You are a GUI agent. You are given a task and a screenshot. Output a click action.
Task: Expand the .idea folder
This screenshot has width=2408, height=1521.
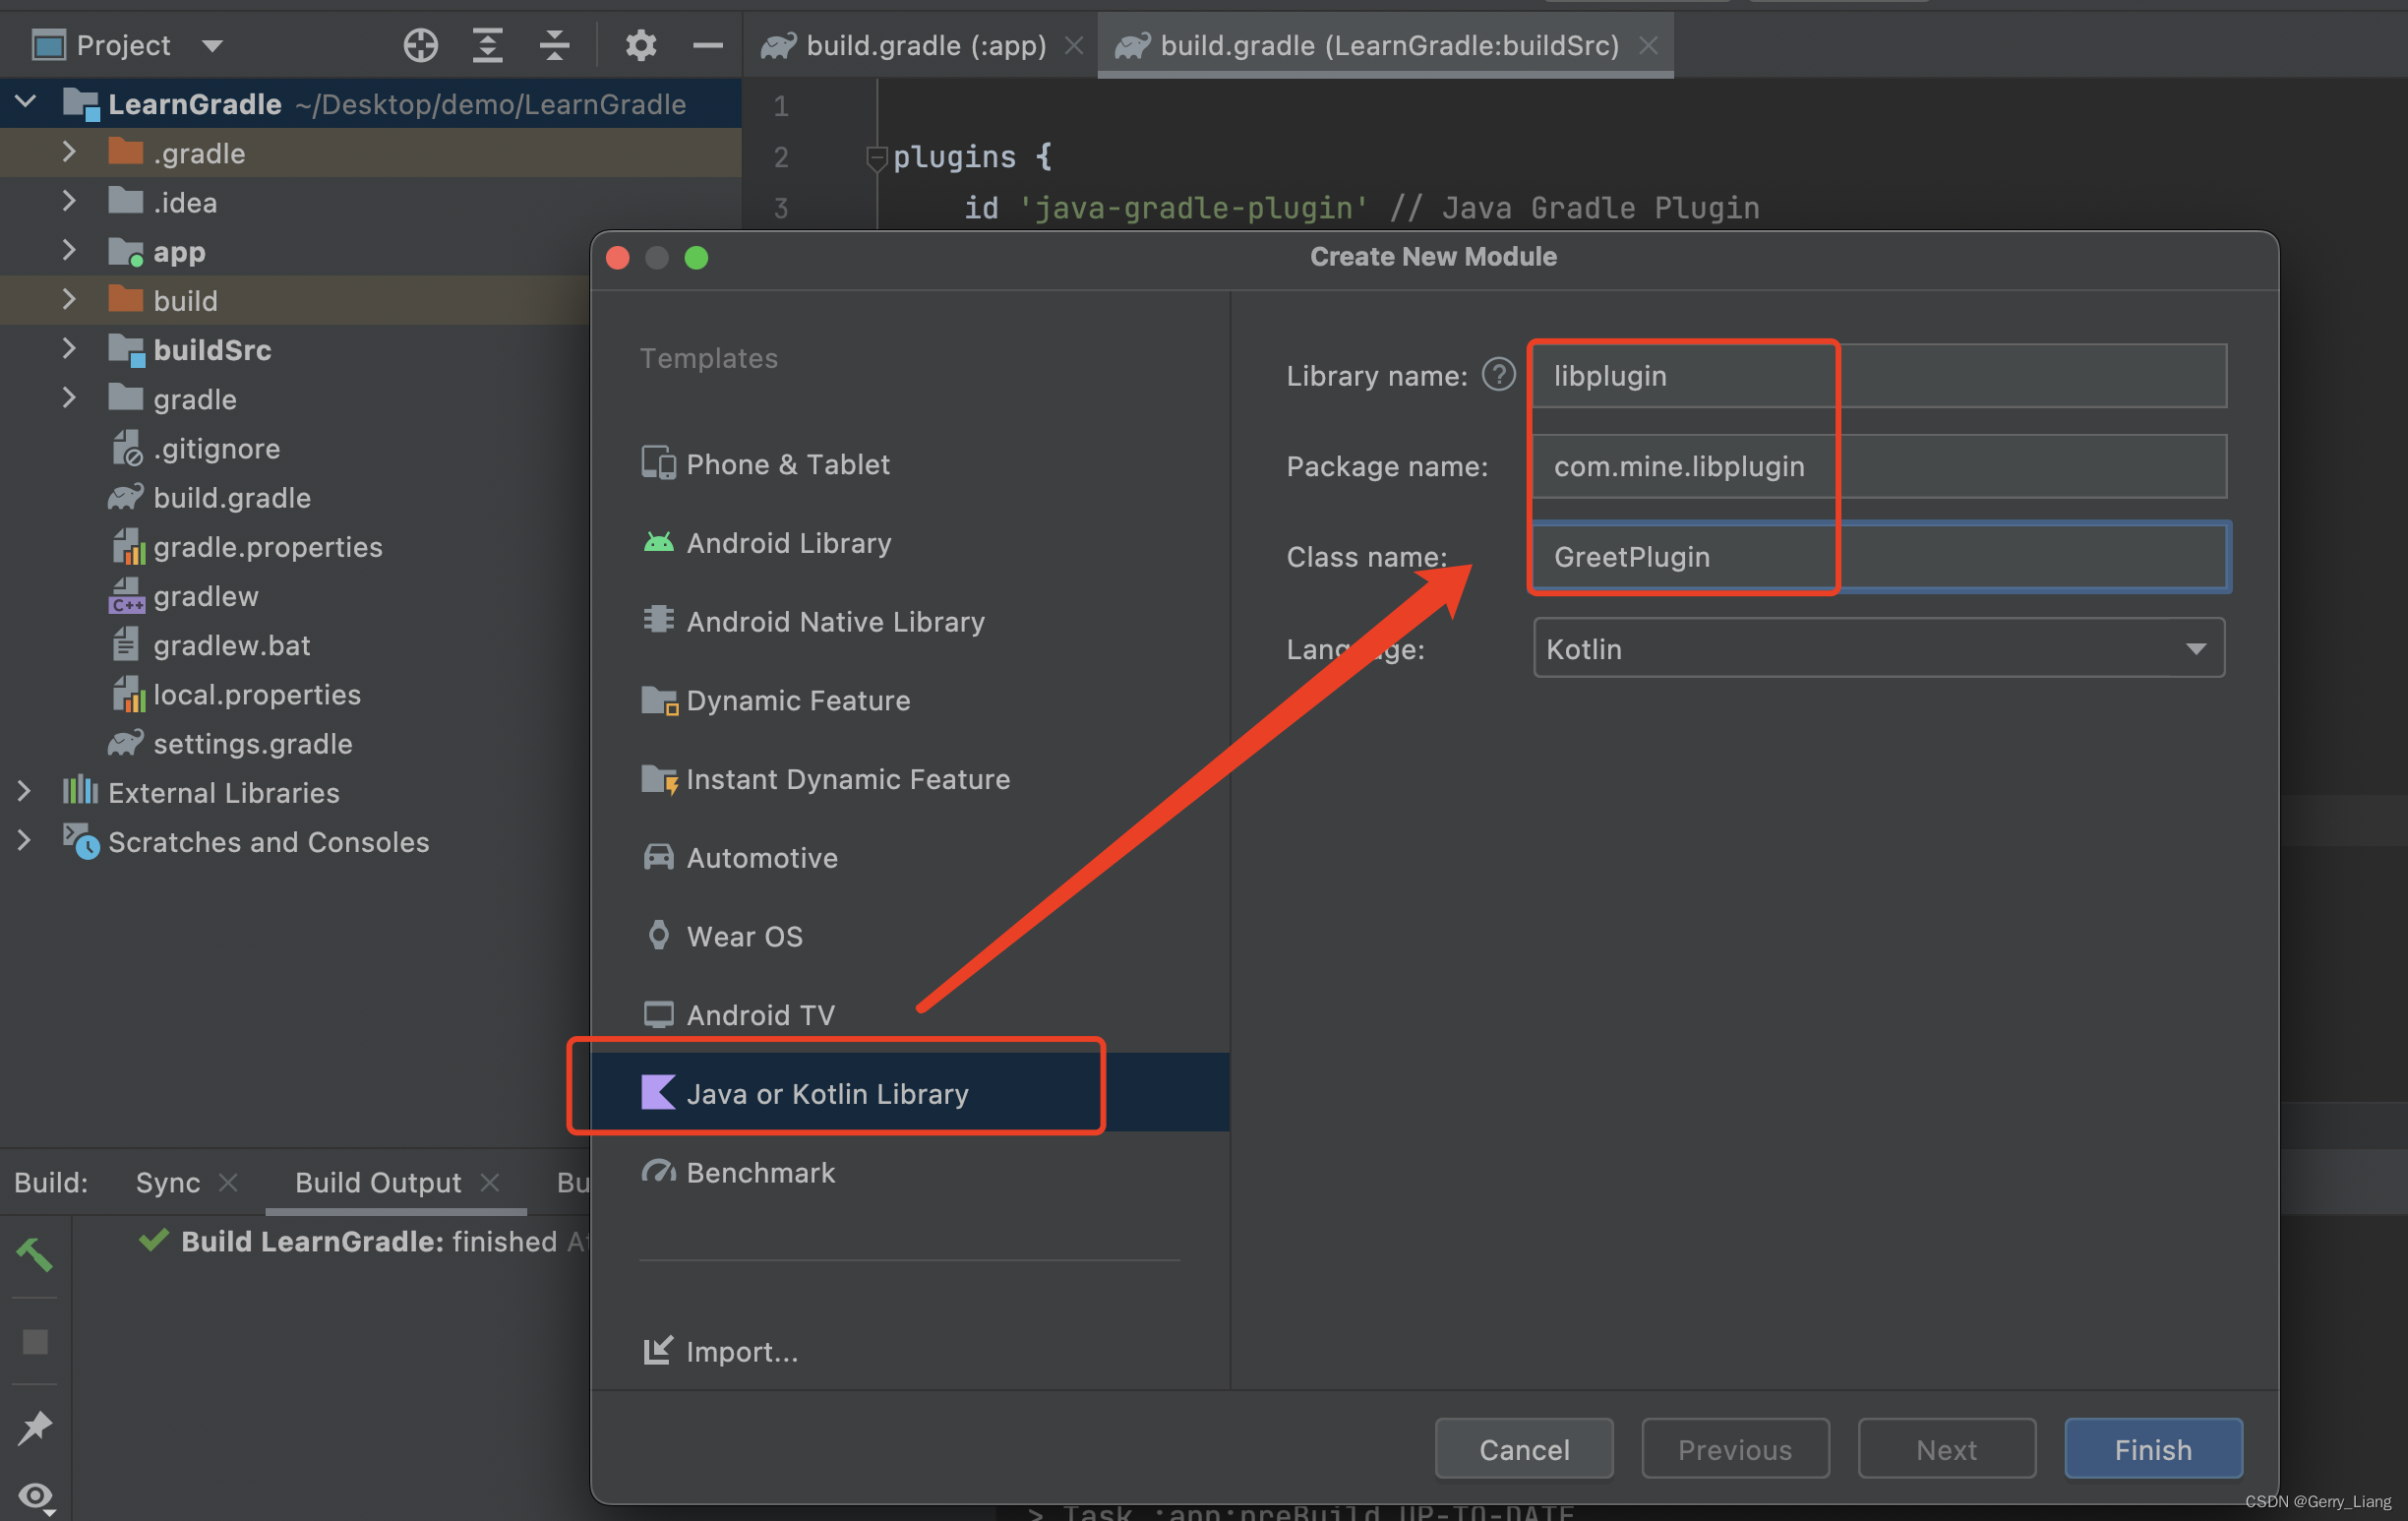[x=68, y=201]
